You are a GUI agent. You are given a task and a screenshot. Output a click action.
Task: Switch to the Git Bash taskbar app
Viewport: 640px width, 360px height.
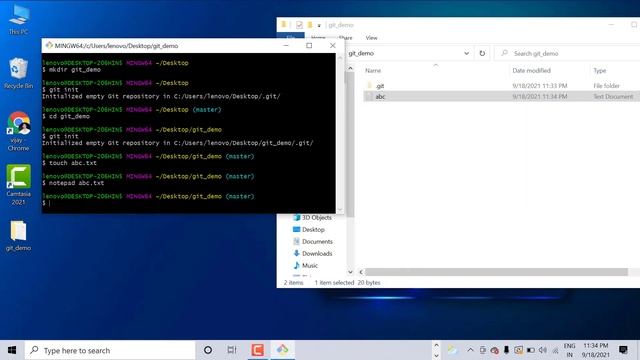point(282,350)
